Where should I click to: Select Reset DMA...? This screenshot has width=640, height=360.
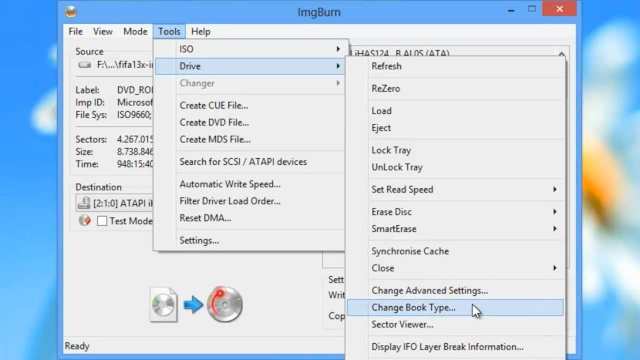[x=205, y=218]
